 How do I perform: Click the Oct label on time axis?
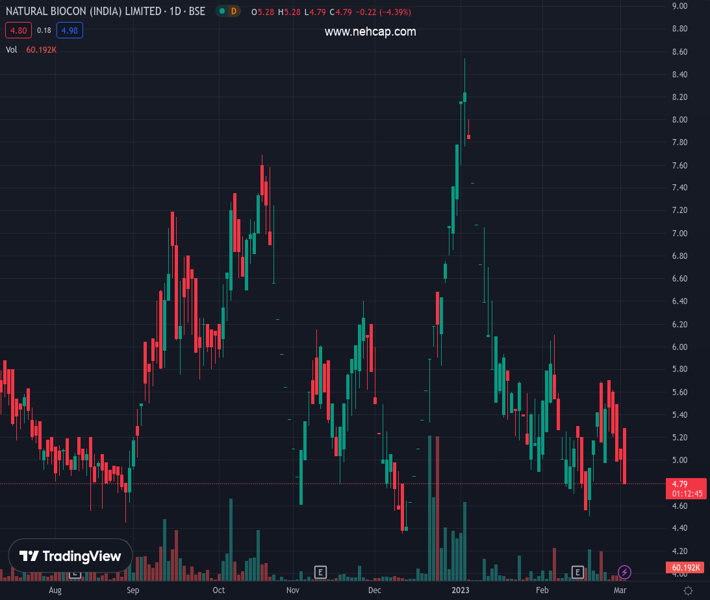click(x=219, y=591)
